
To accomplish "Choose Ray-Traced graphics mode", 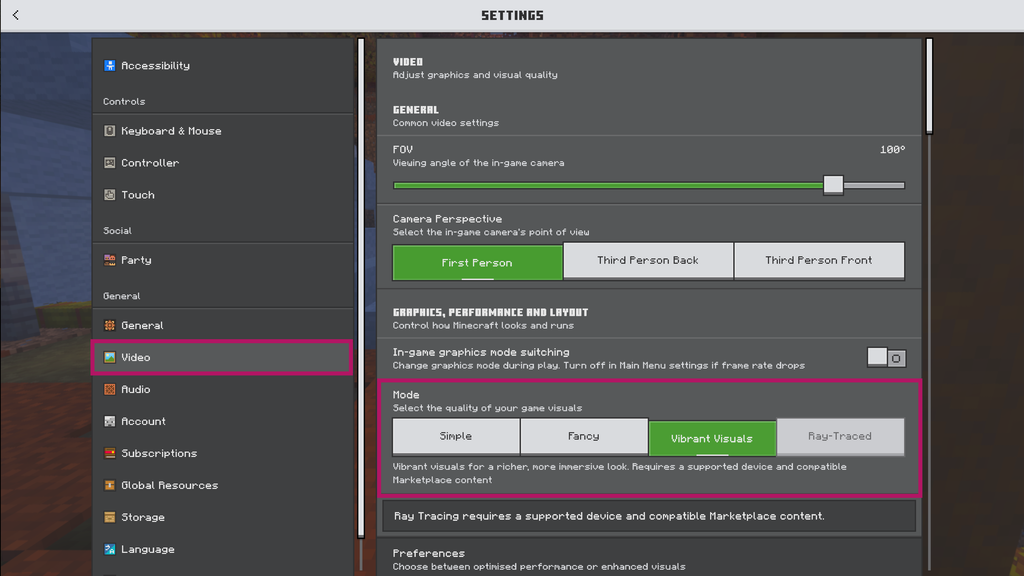I will pos(840,436).
